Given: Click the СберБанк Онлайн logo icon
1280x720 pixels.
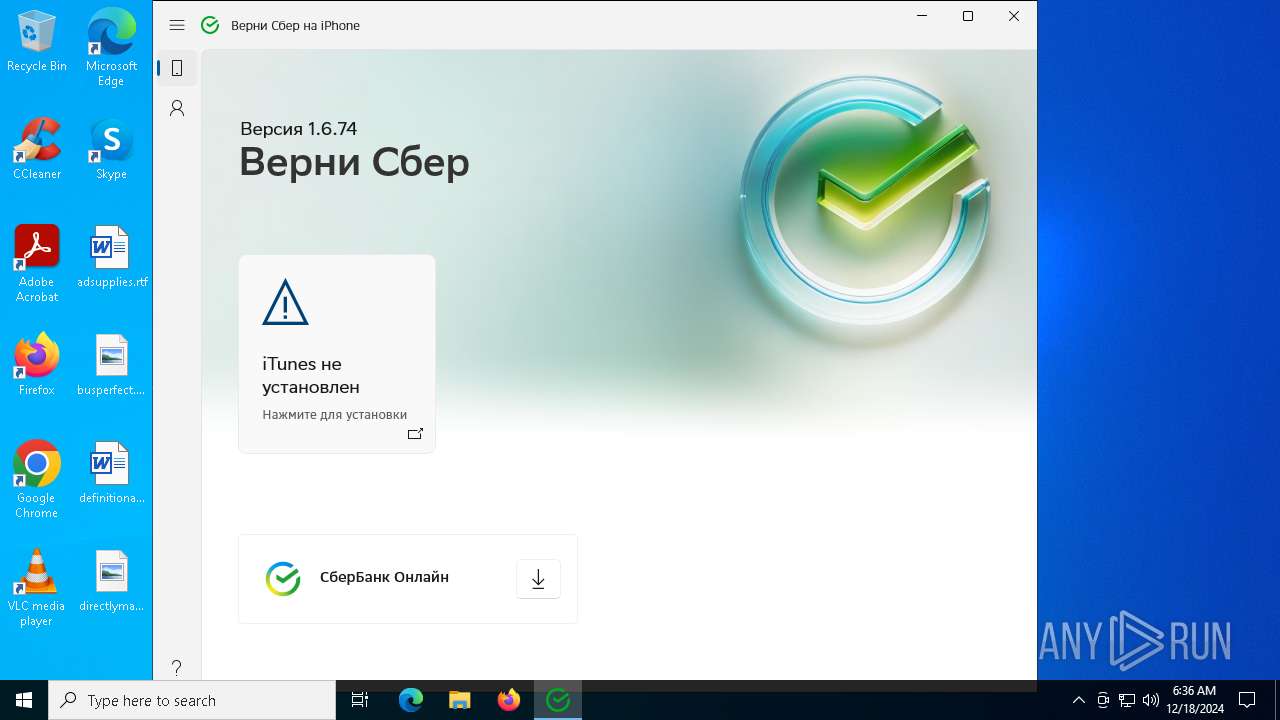Looking at the screenshot, I should [283, 578].
